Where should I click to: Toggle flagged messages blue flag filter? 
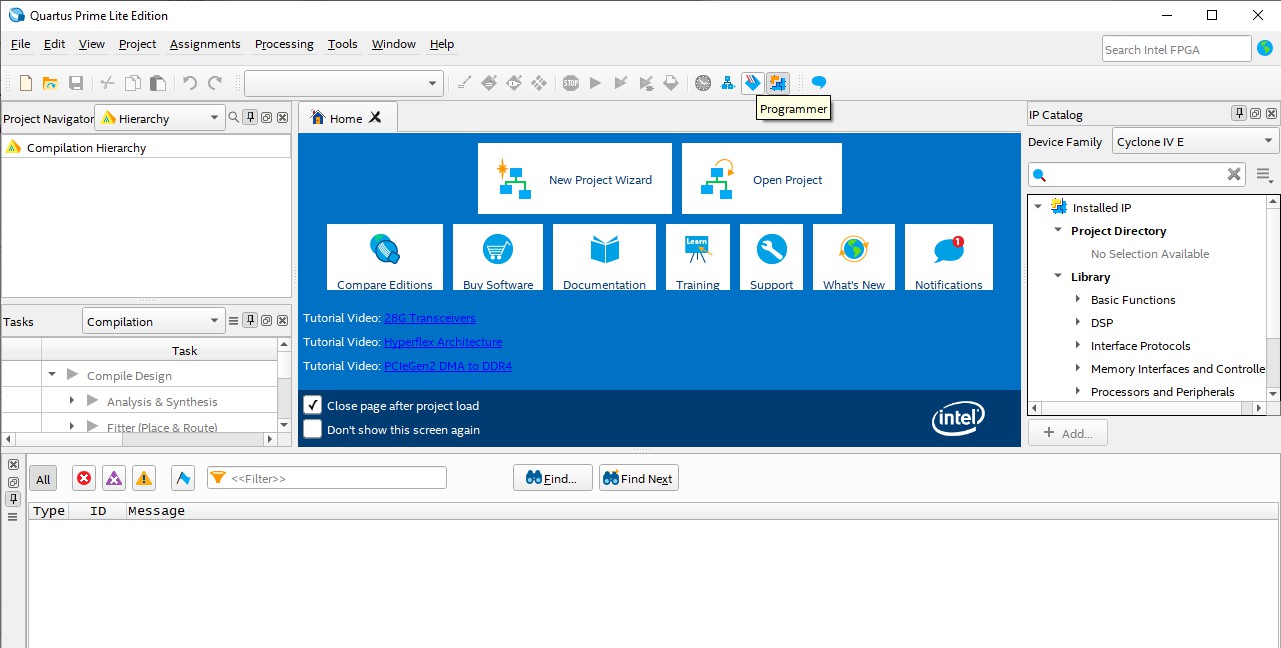tap(182, 479)
